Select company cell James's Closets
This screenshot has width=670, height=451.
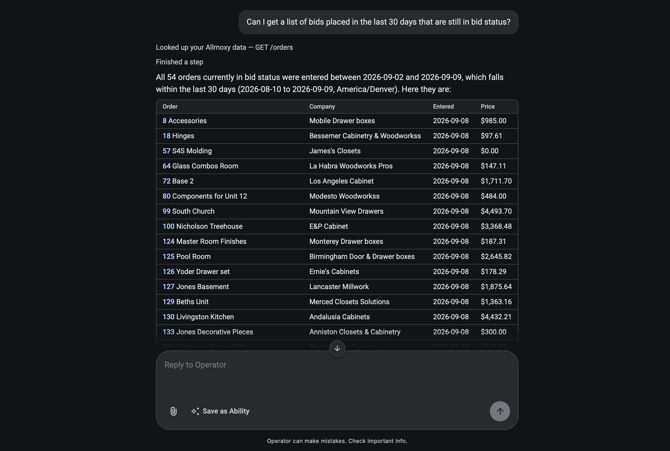coord(335,151)
